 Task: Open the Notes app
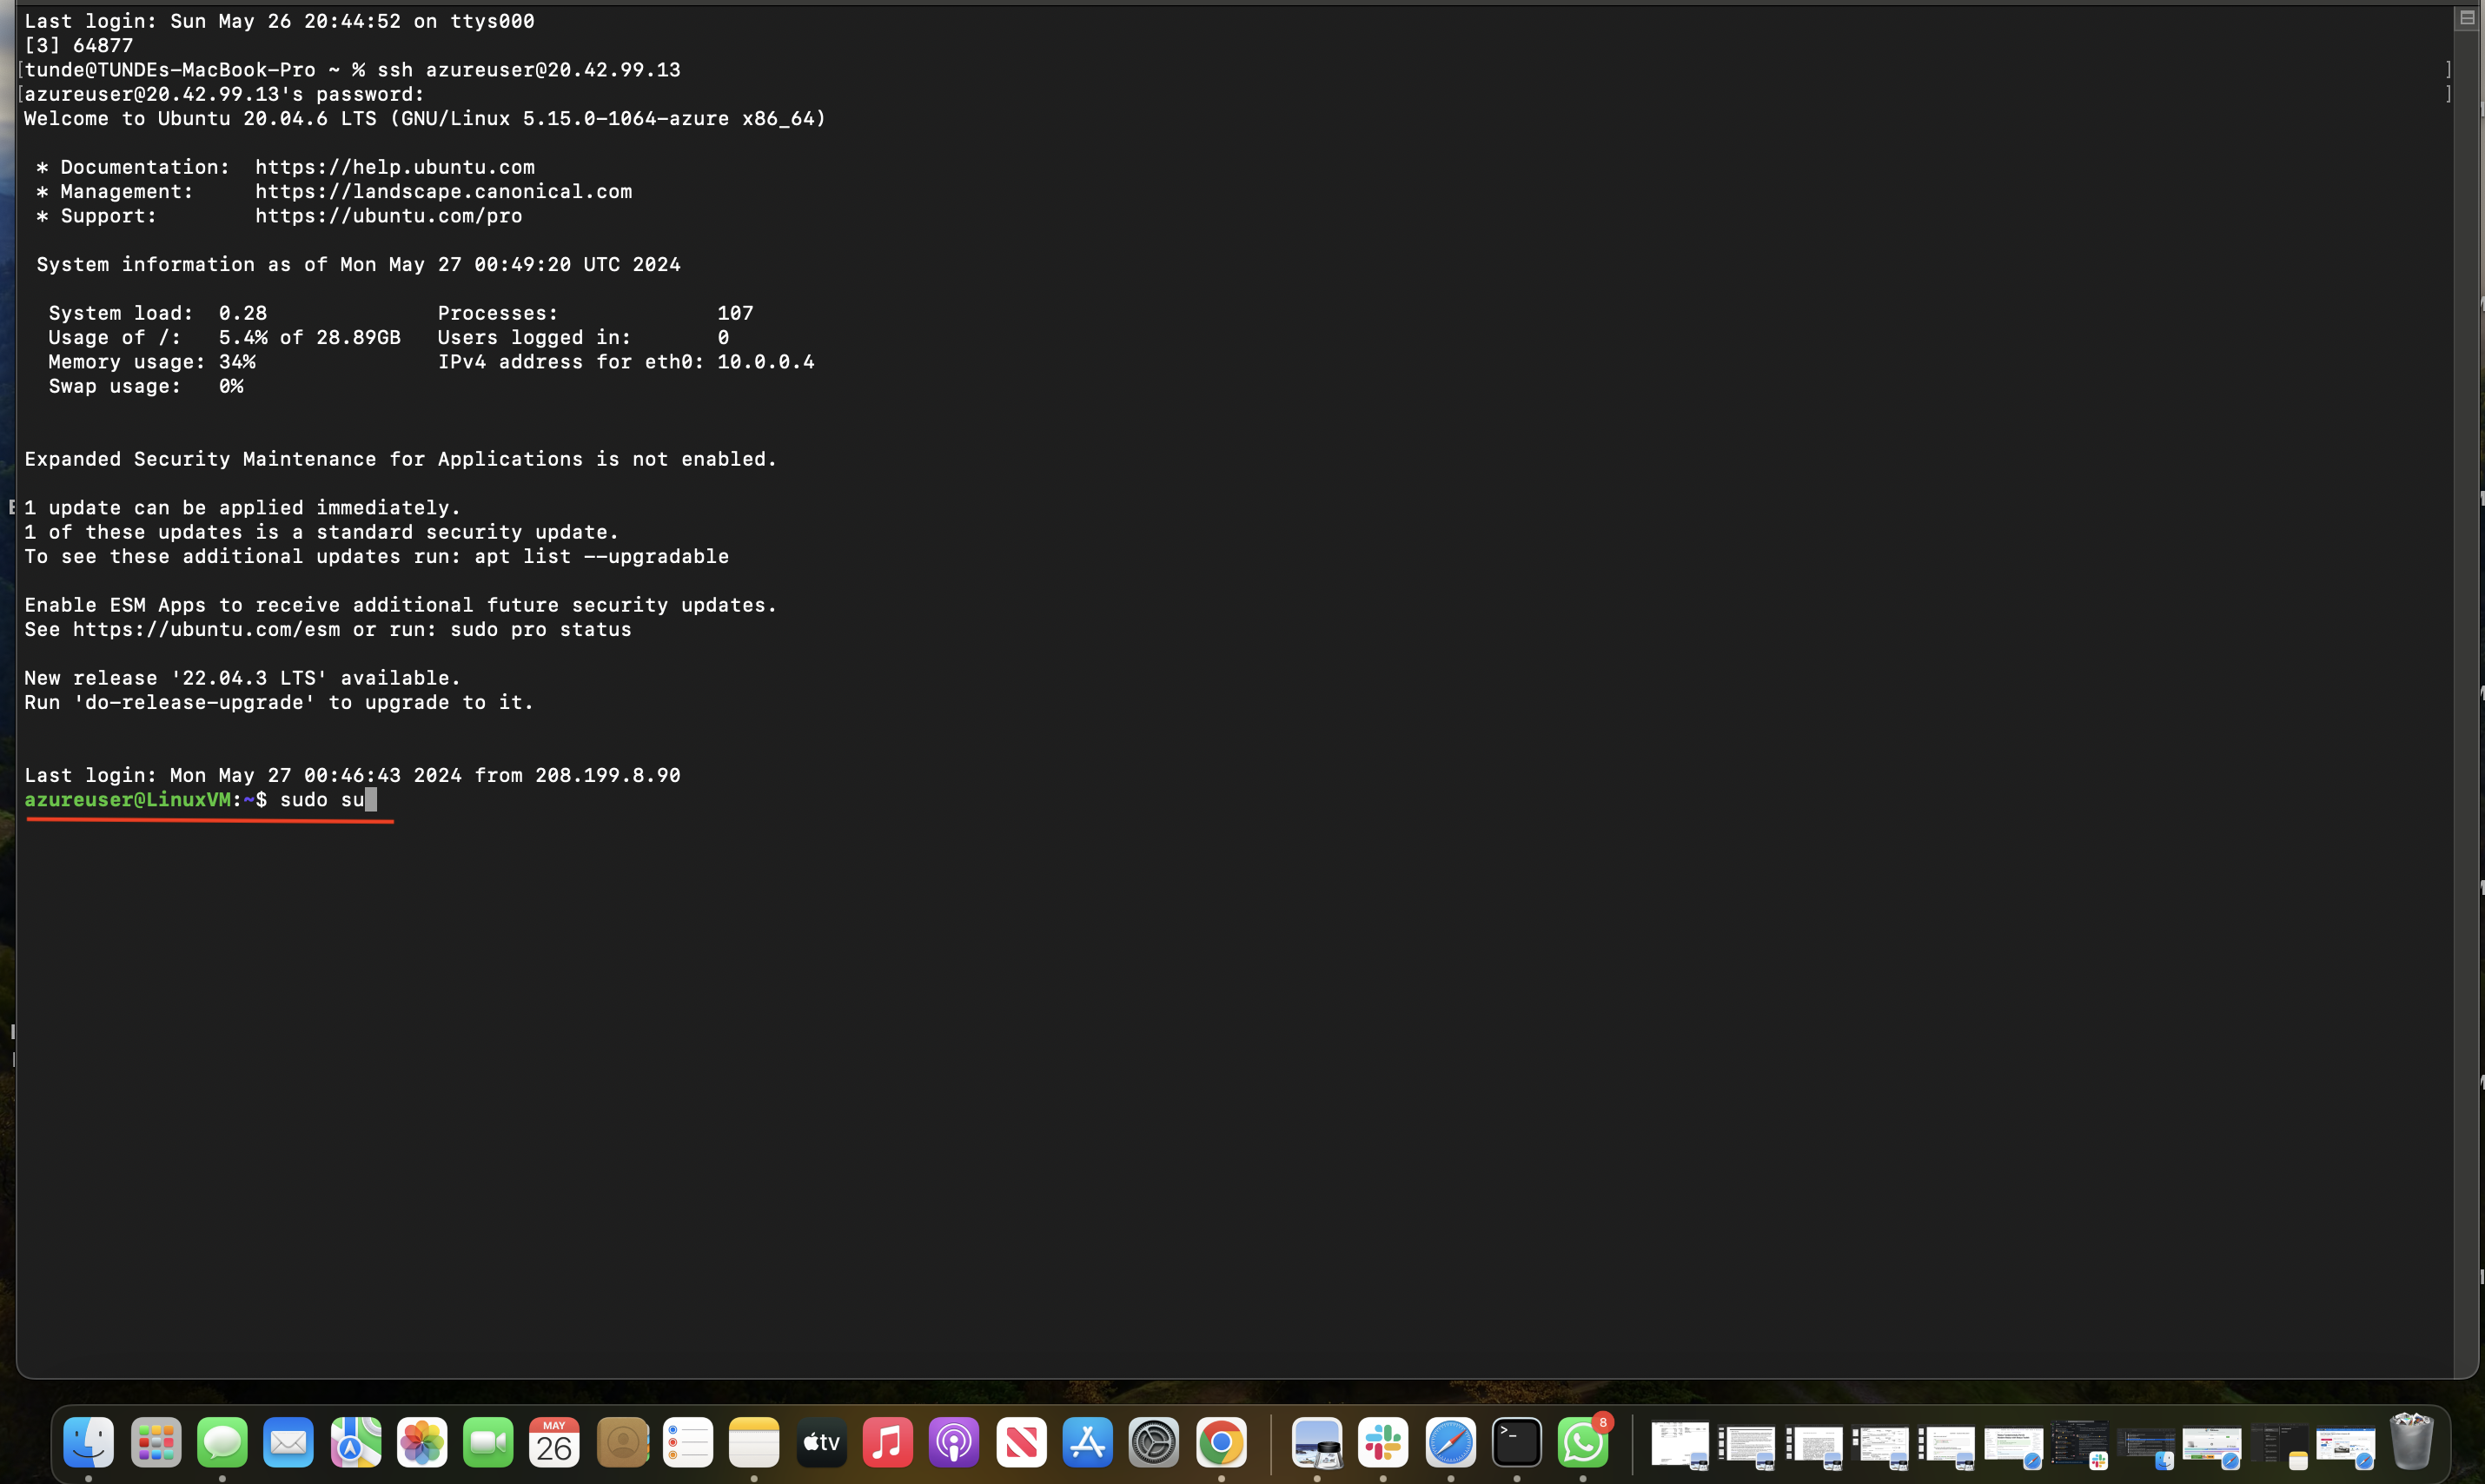pyautogui.click(x=753, y=1443)
